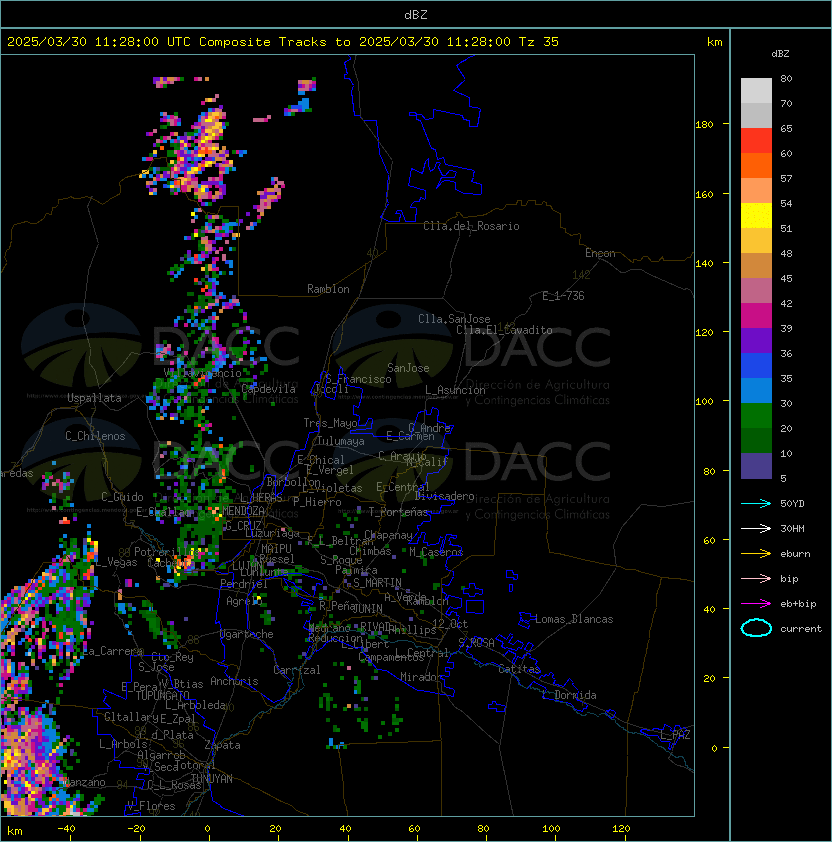This screenshot has height=842, width=832.
Task: Click the 'L_Dormida' map label
Action: (x=569, y=695)
